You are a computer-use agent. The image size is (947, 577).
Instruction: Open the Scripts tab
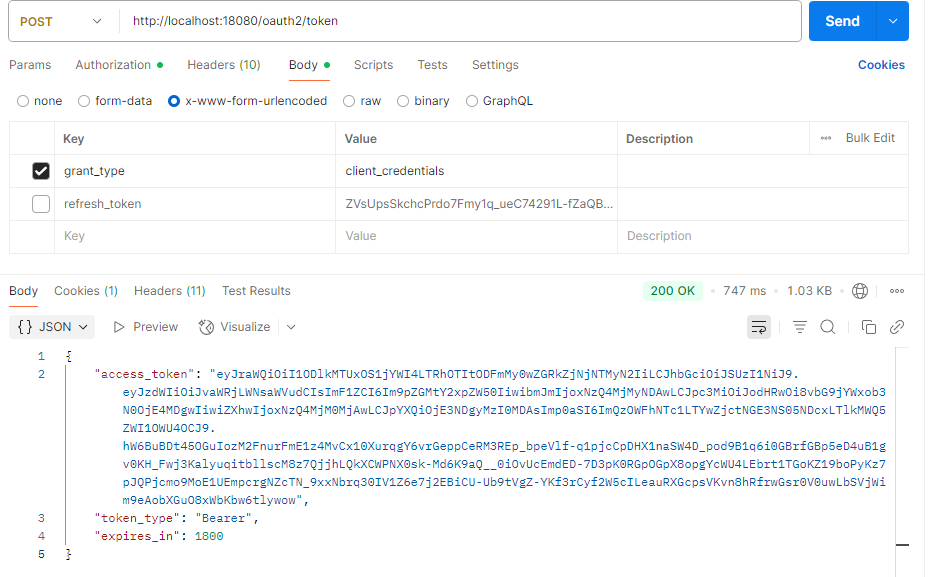coord(373,65)
